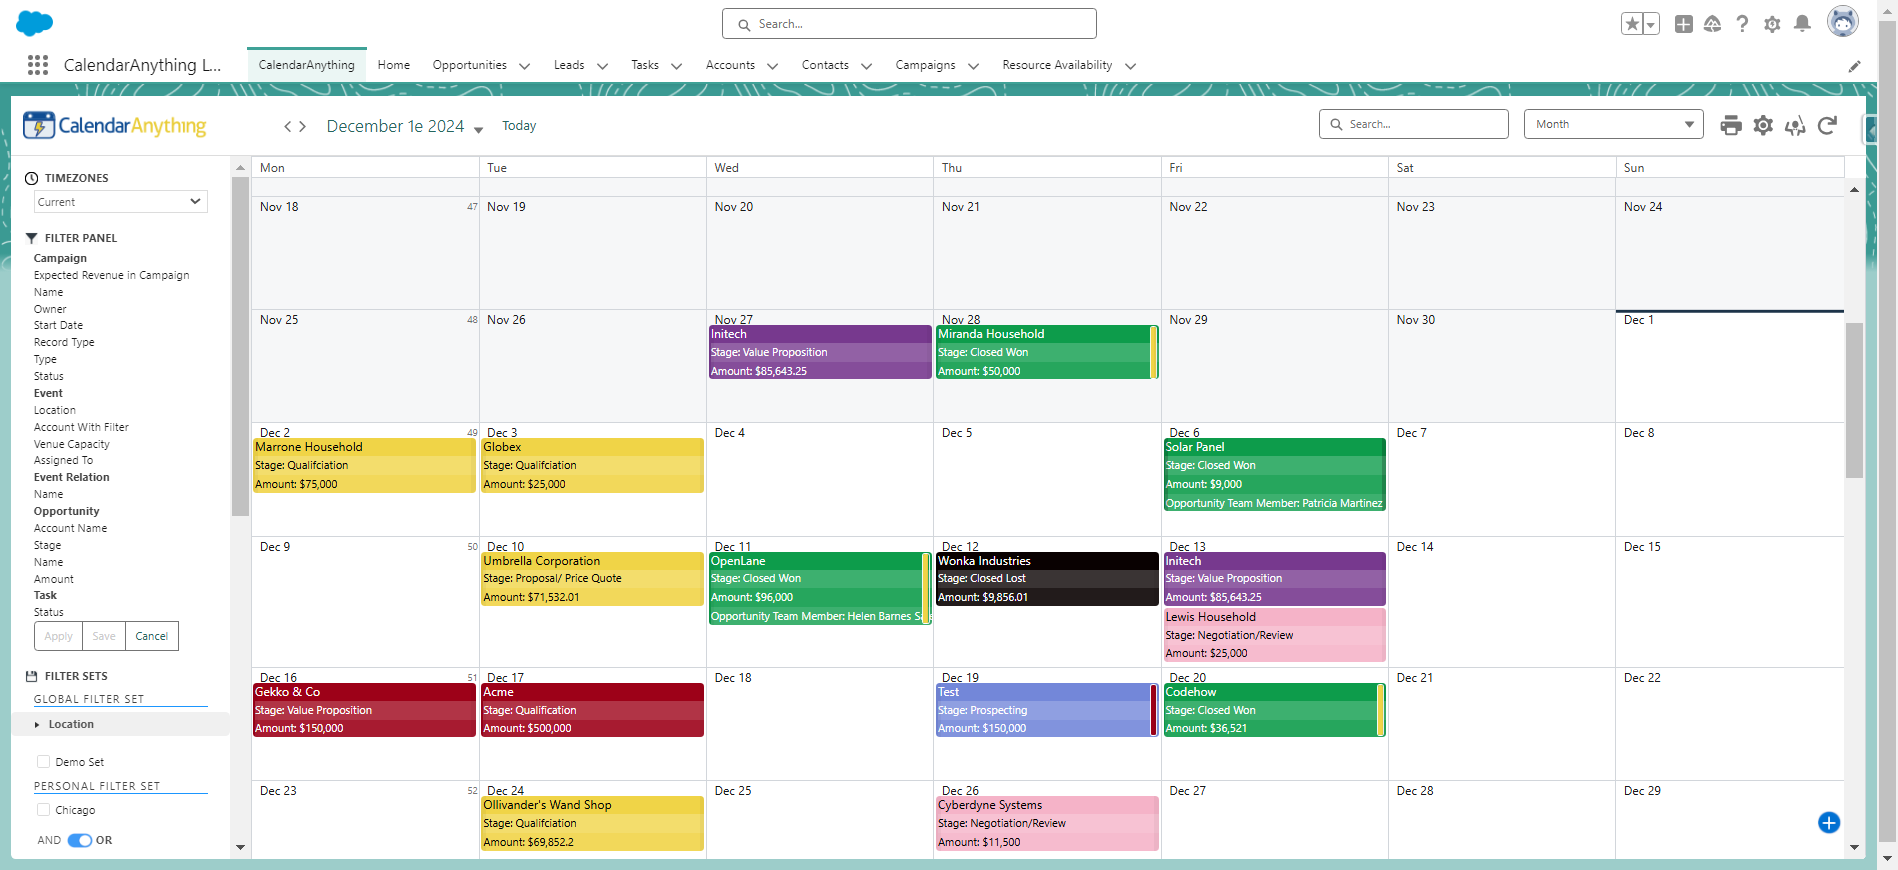1898x870 pixels.
Task: Click the Salesforce global search field
Action: (909, 24)
